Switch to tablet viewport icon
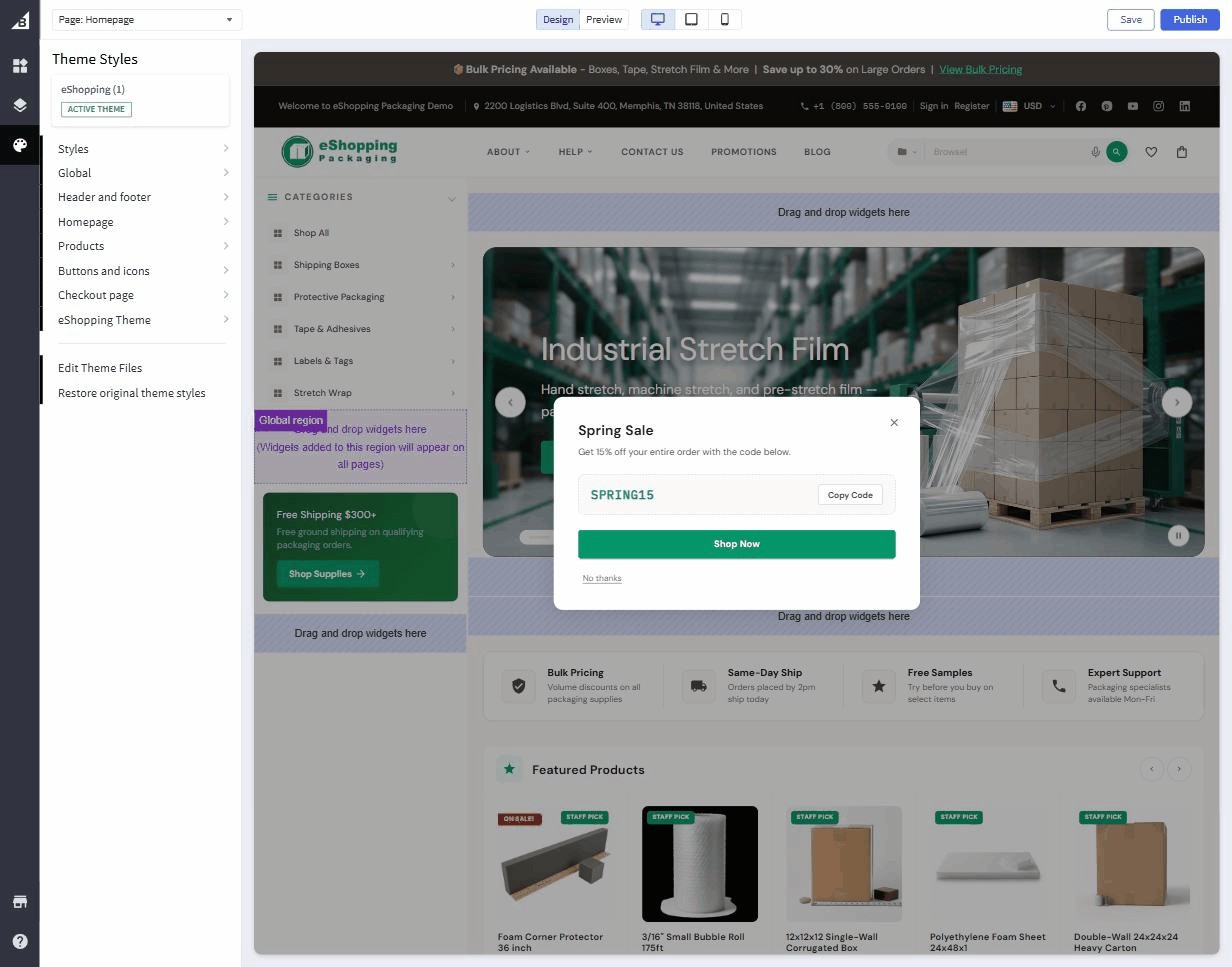The image size is (1232, 967). [x=691, y=19]
